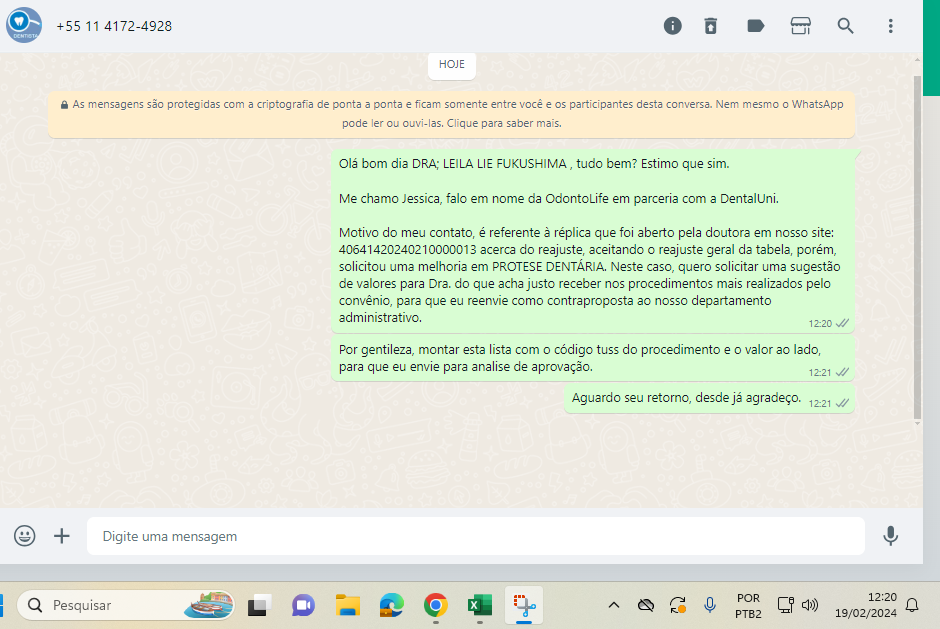Image resolution: width=940 pixels, height=629 pixels.
Task: Click the contact number +55 11 4172-4928
Action: click(x=114, y=26)
